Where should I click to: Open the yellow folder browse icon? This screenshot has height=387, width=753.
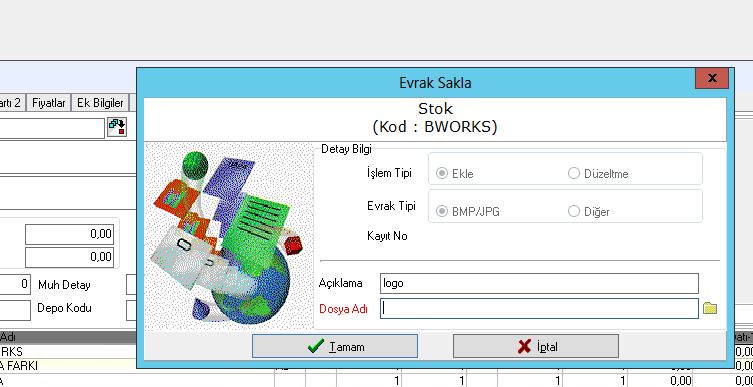710,308
